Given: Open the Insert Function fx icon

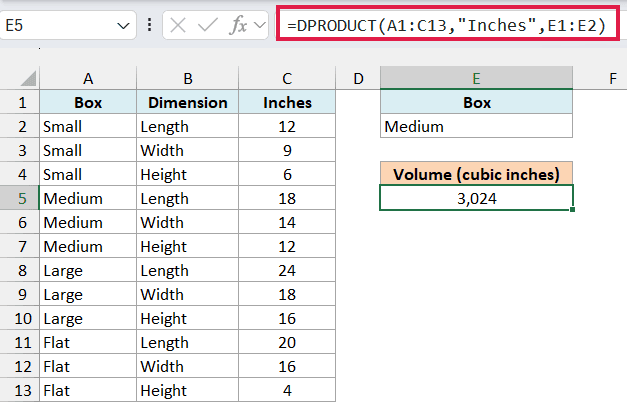Looking at the screenshot, I should (239, 26).
